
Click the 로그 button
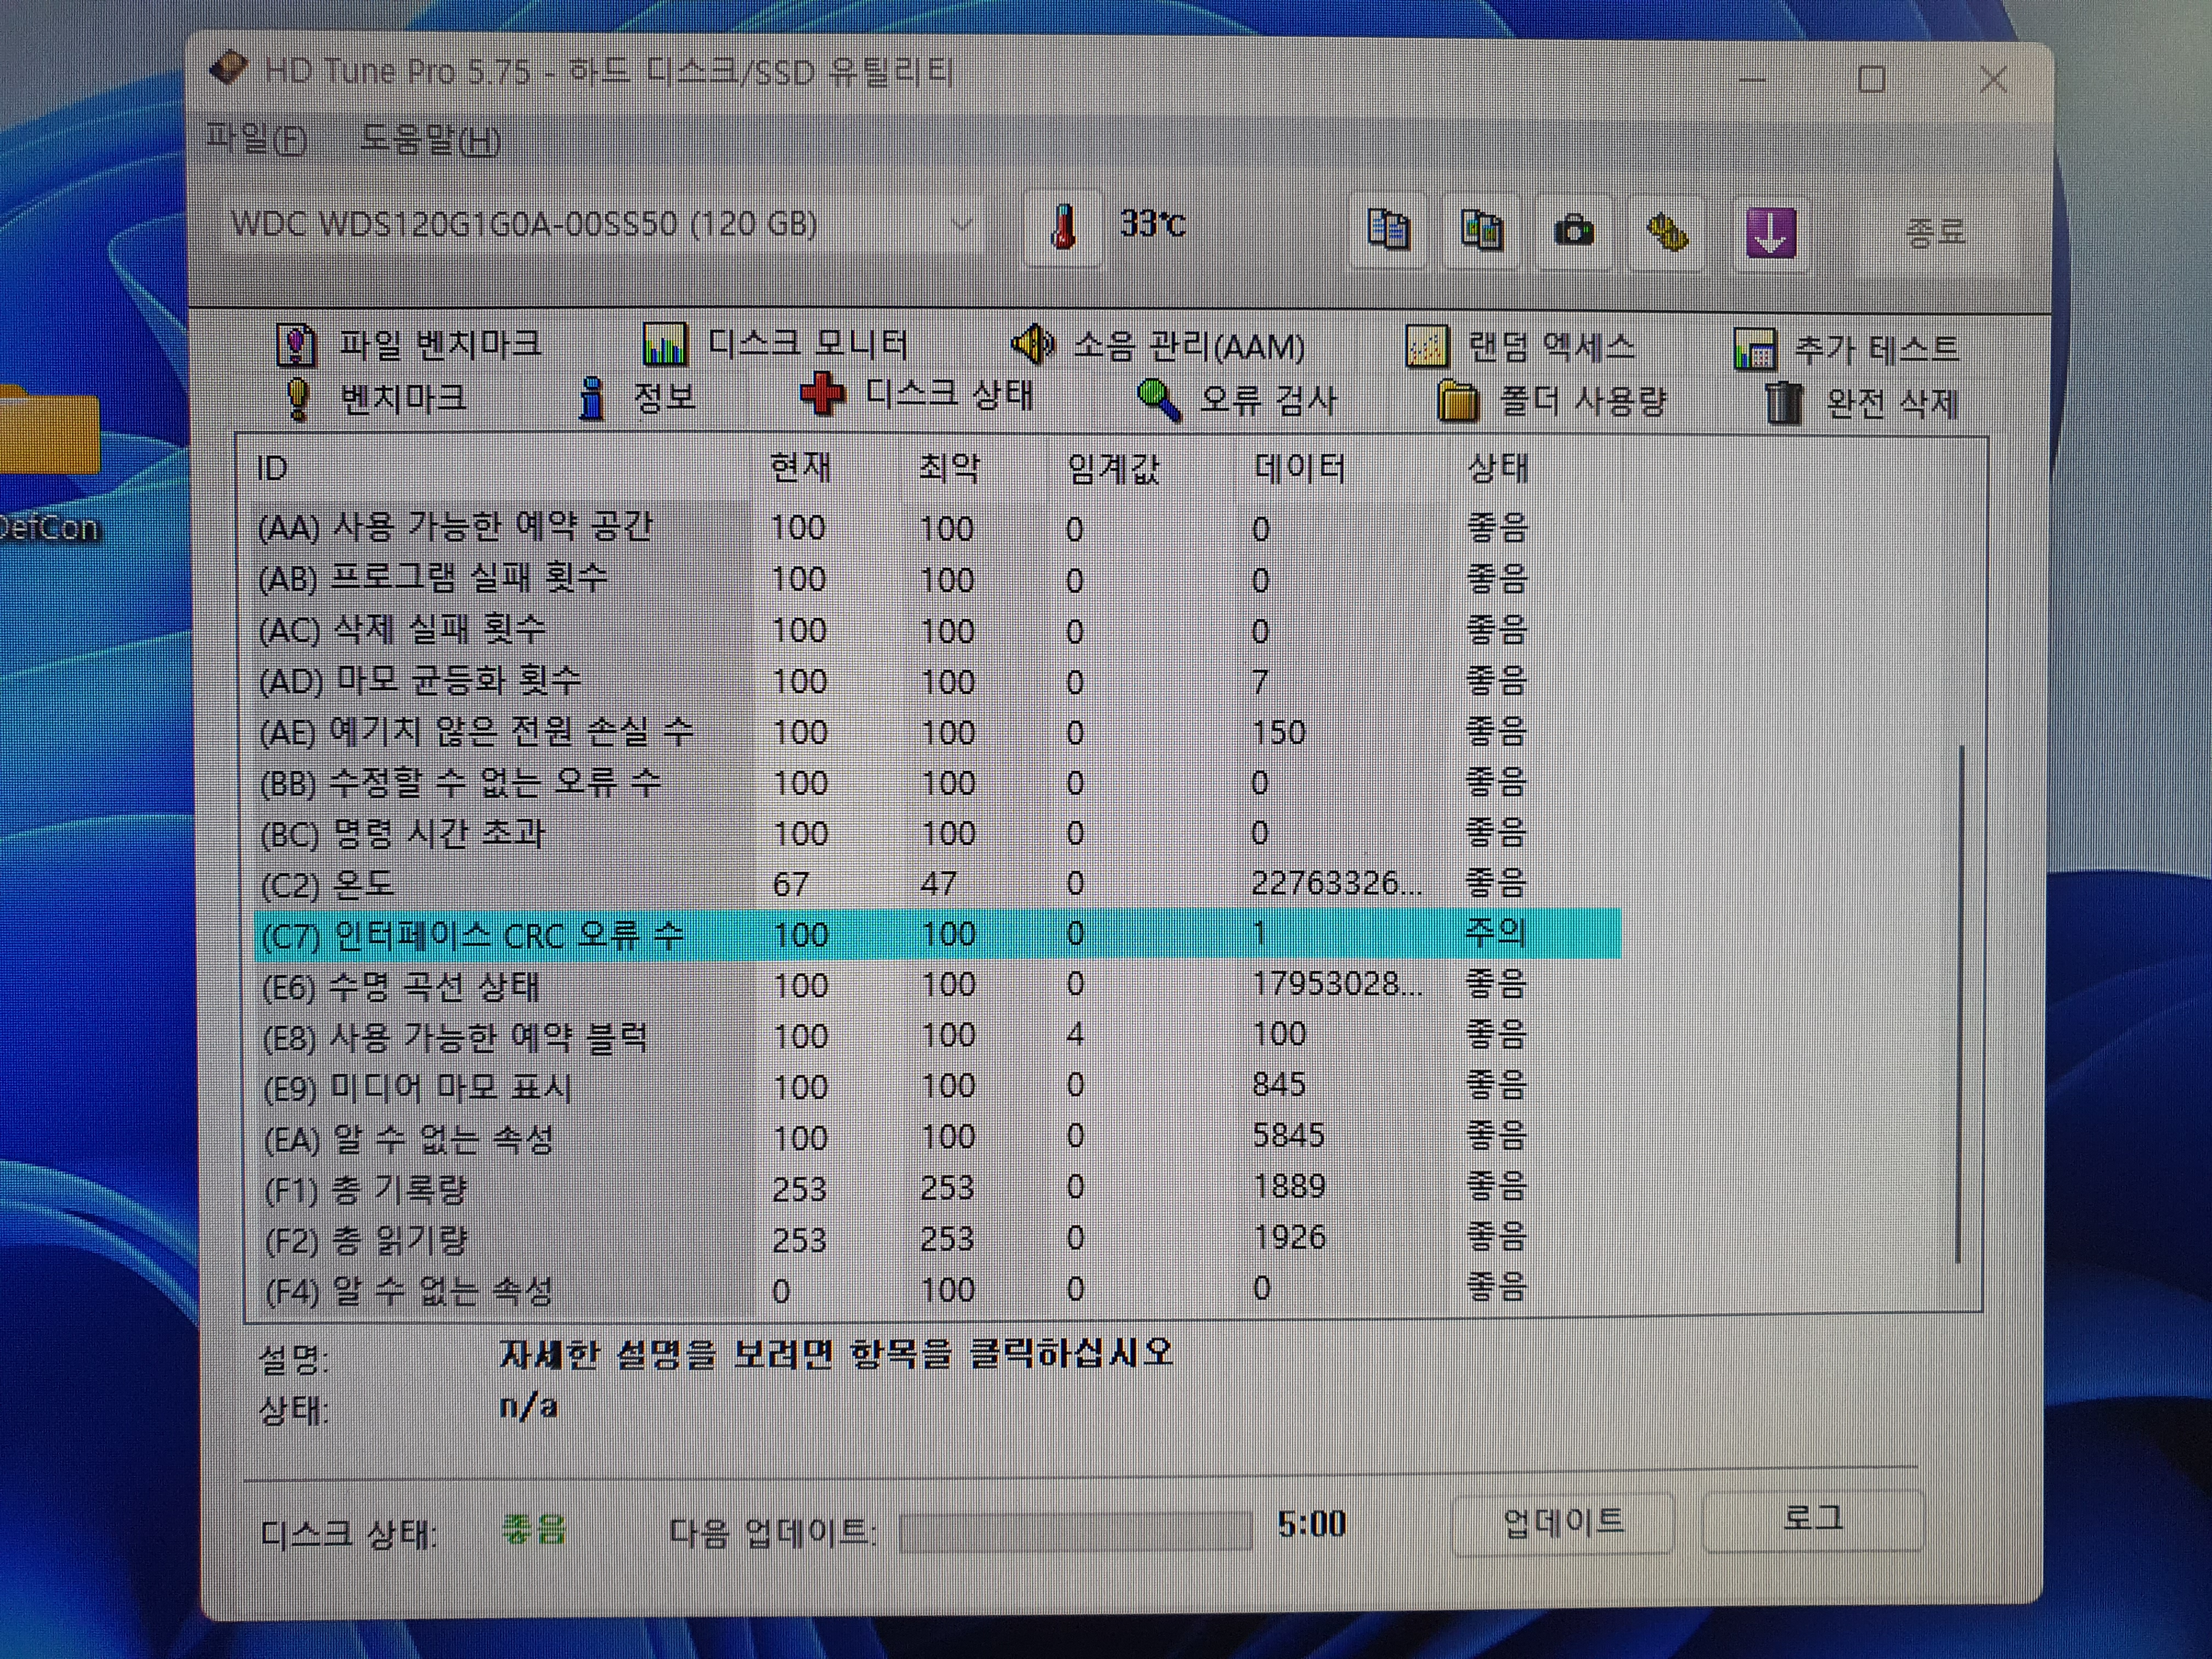coord(1813,1520)
